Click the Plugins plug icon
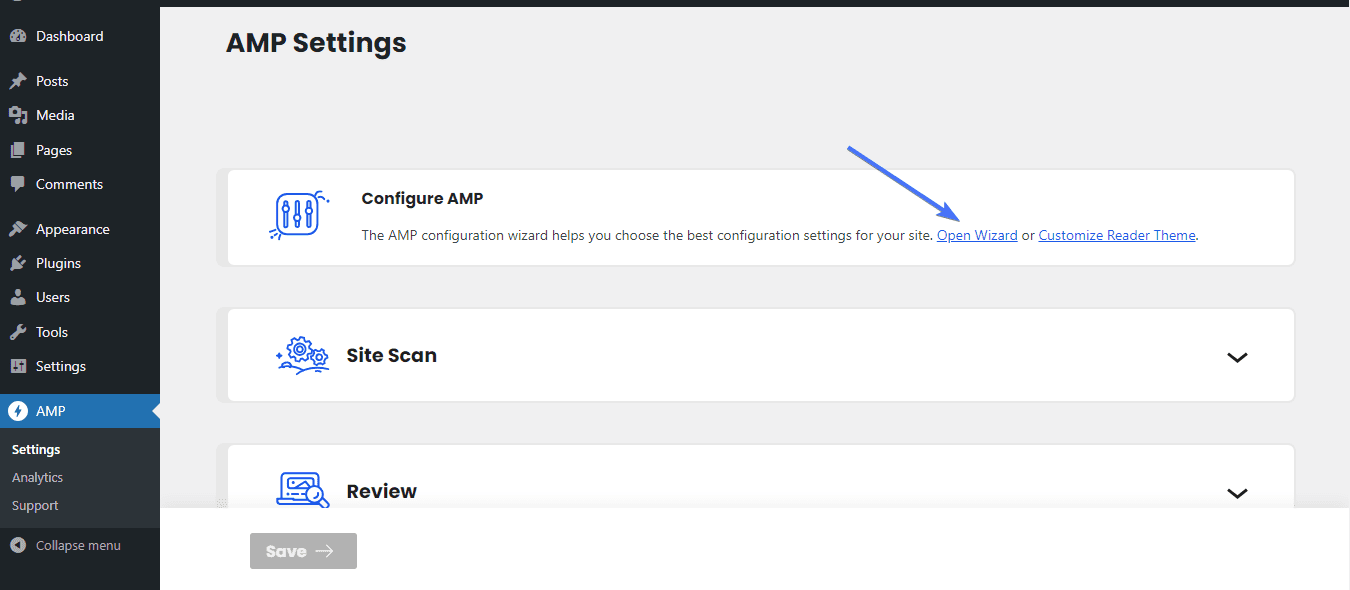 click(18, 263)
